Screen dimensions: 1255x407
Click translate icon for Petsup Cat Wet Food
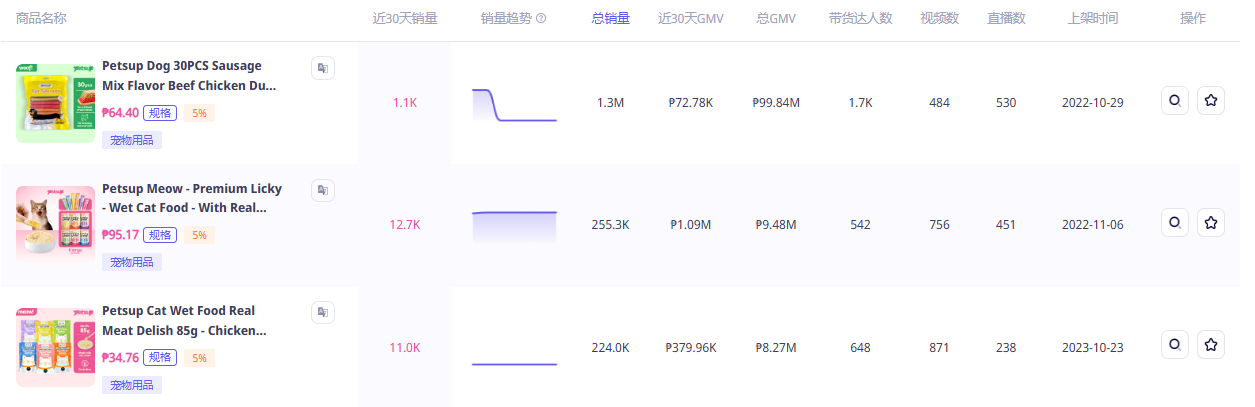pos(322,313)
